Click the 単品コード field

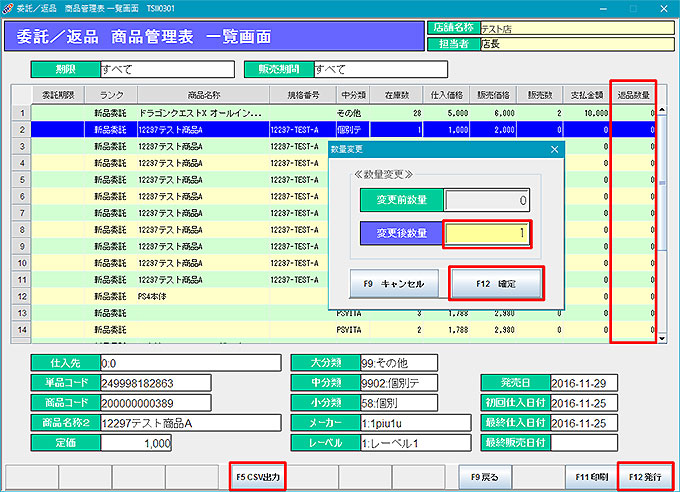click(156, 383)
